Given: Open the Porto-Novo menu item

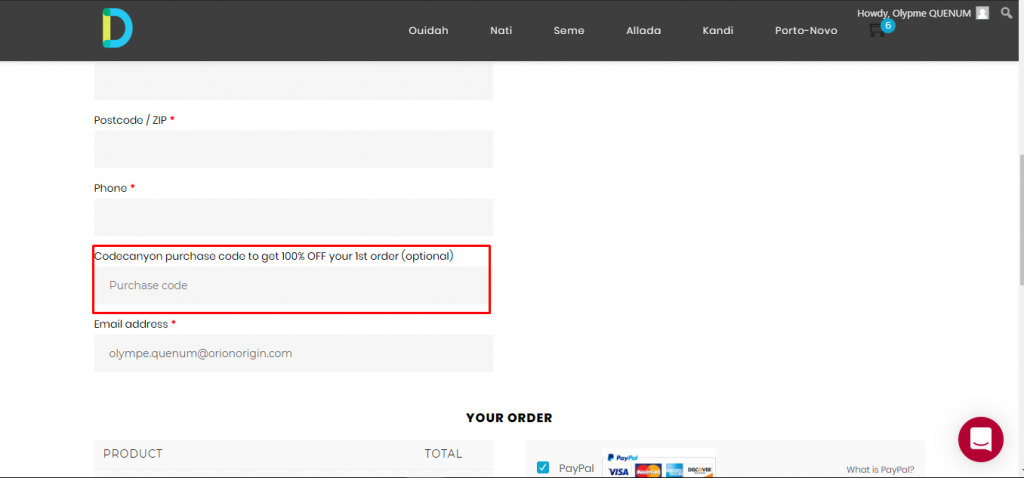Looking at the screenshot, I should point(806,30).
